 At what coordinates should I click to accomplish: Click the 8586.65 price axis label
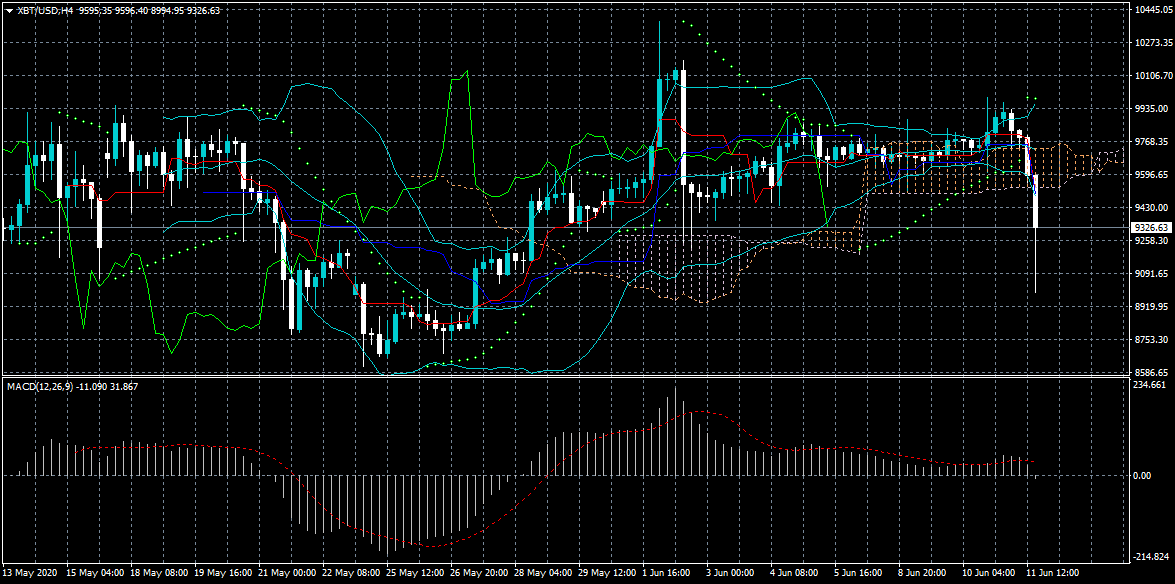1152,372
